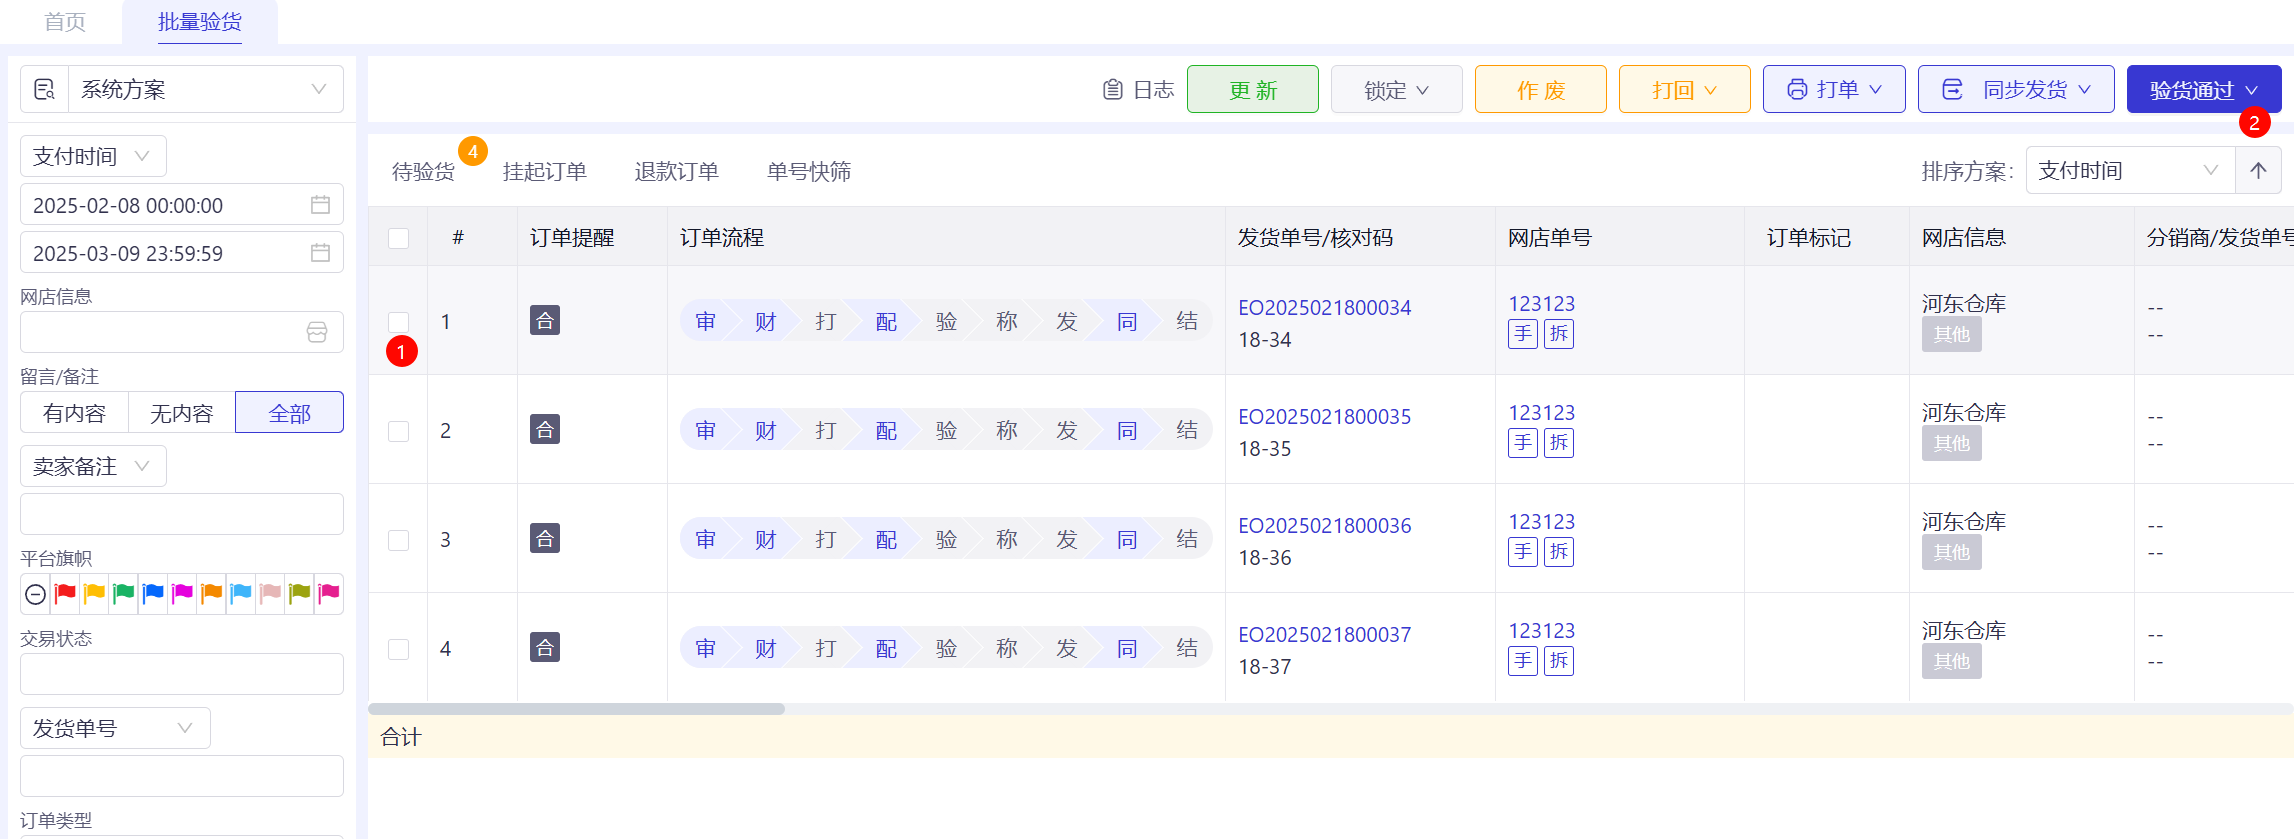Click the 手 tag for order EO2025021800036
Image resolution: width=2294 pixels, height=839 pixels.
click(1523, 552)
